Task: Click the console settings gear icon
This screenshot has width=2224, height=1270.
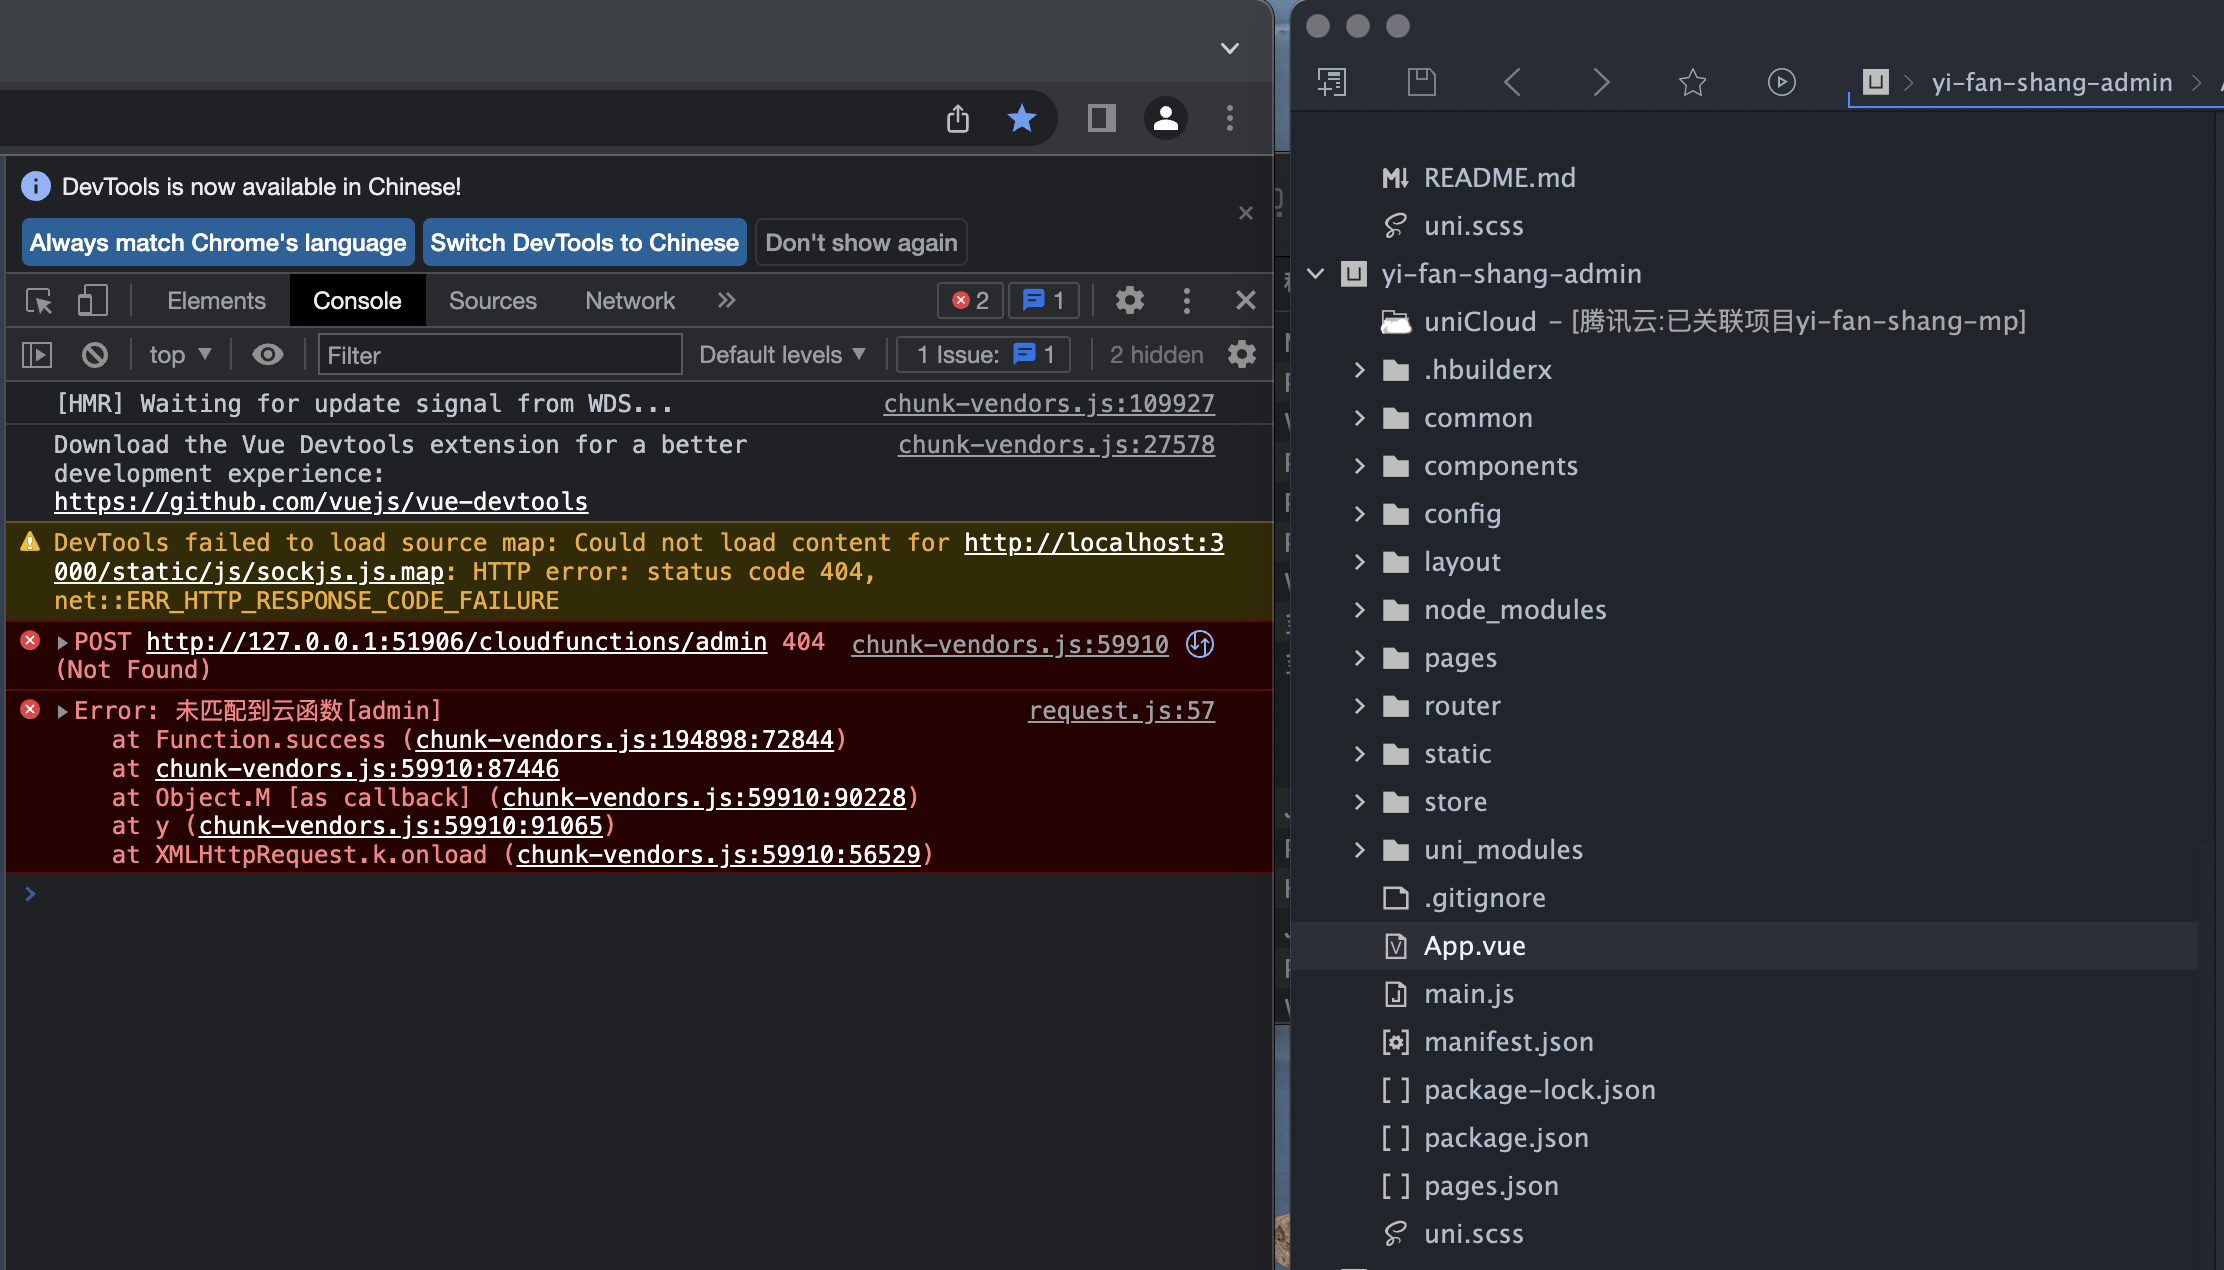Action: coord(1241,355)
